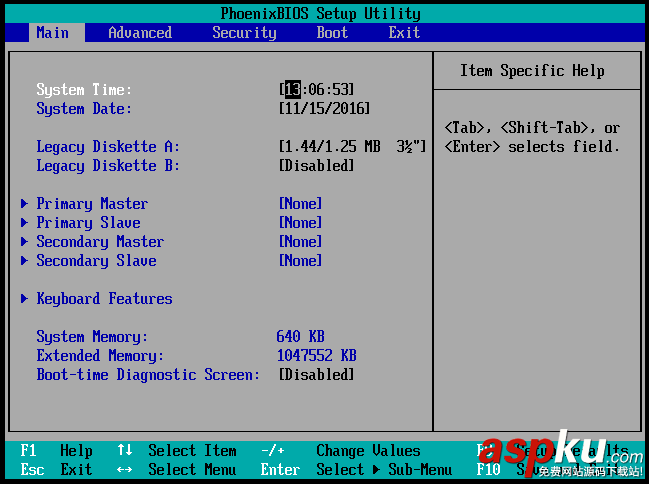Expand the arrow beside Primary Master
The height and width of the screenshot is (484, 649).
[x=24, y=204]
